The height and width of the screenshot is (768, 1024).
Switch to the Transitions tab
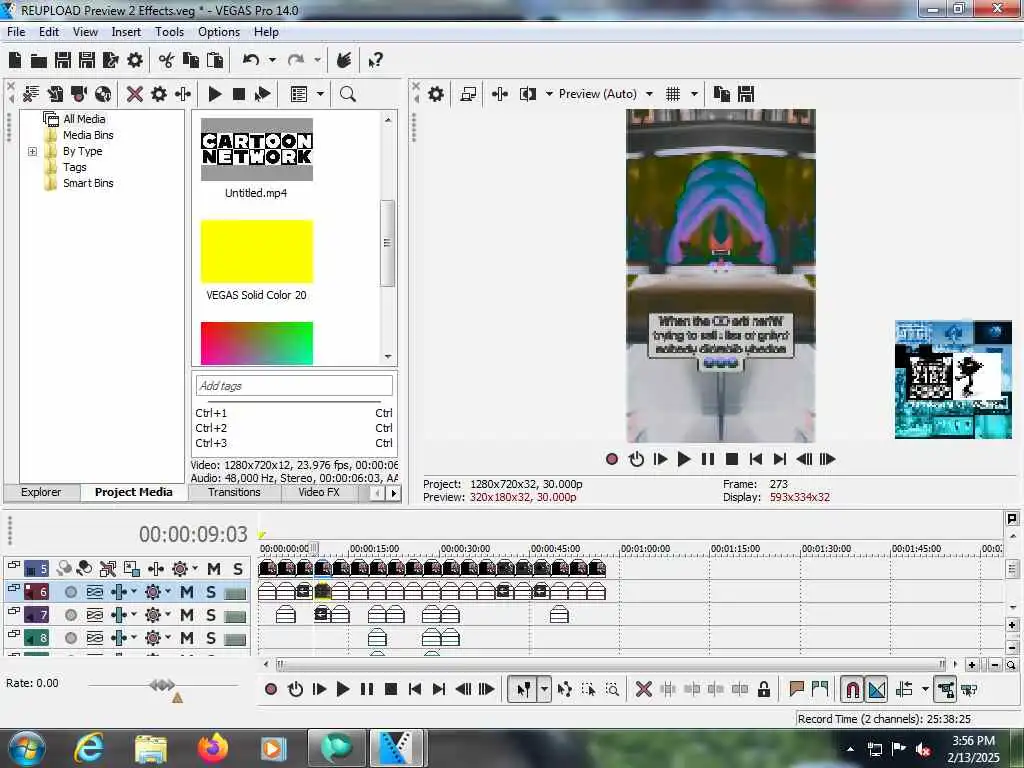coord(234,492)
